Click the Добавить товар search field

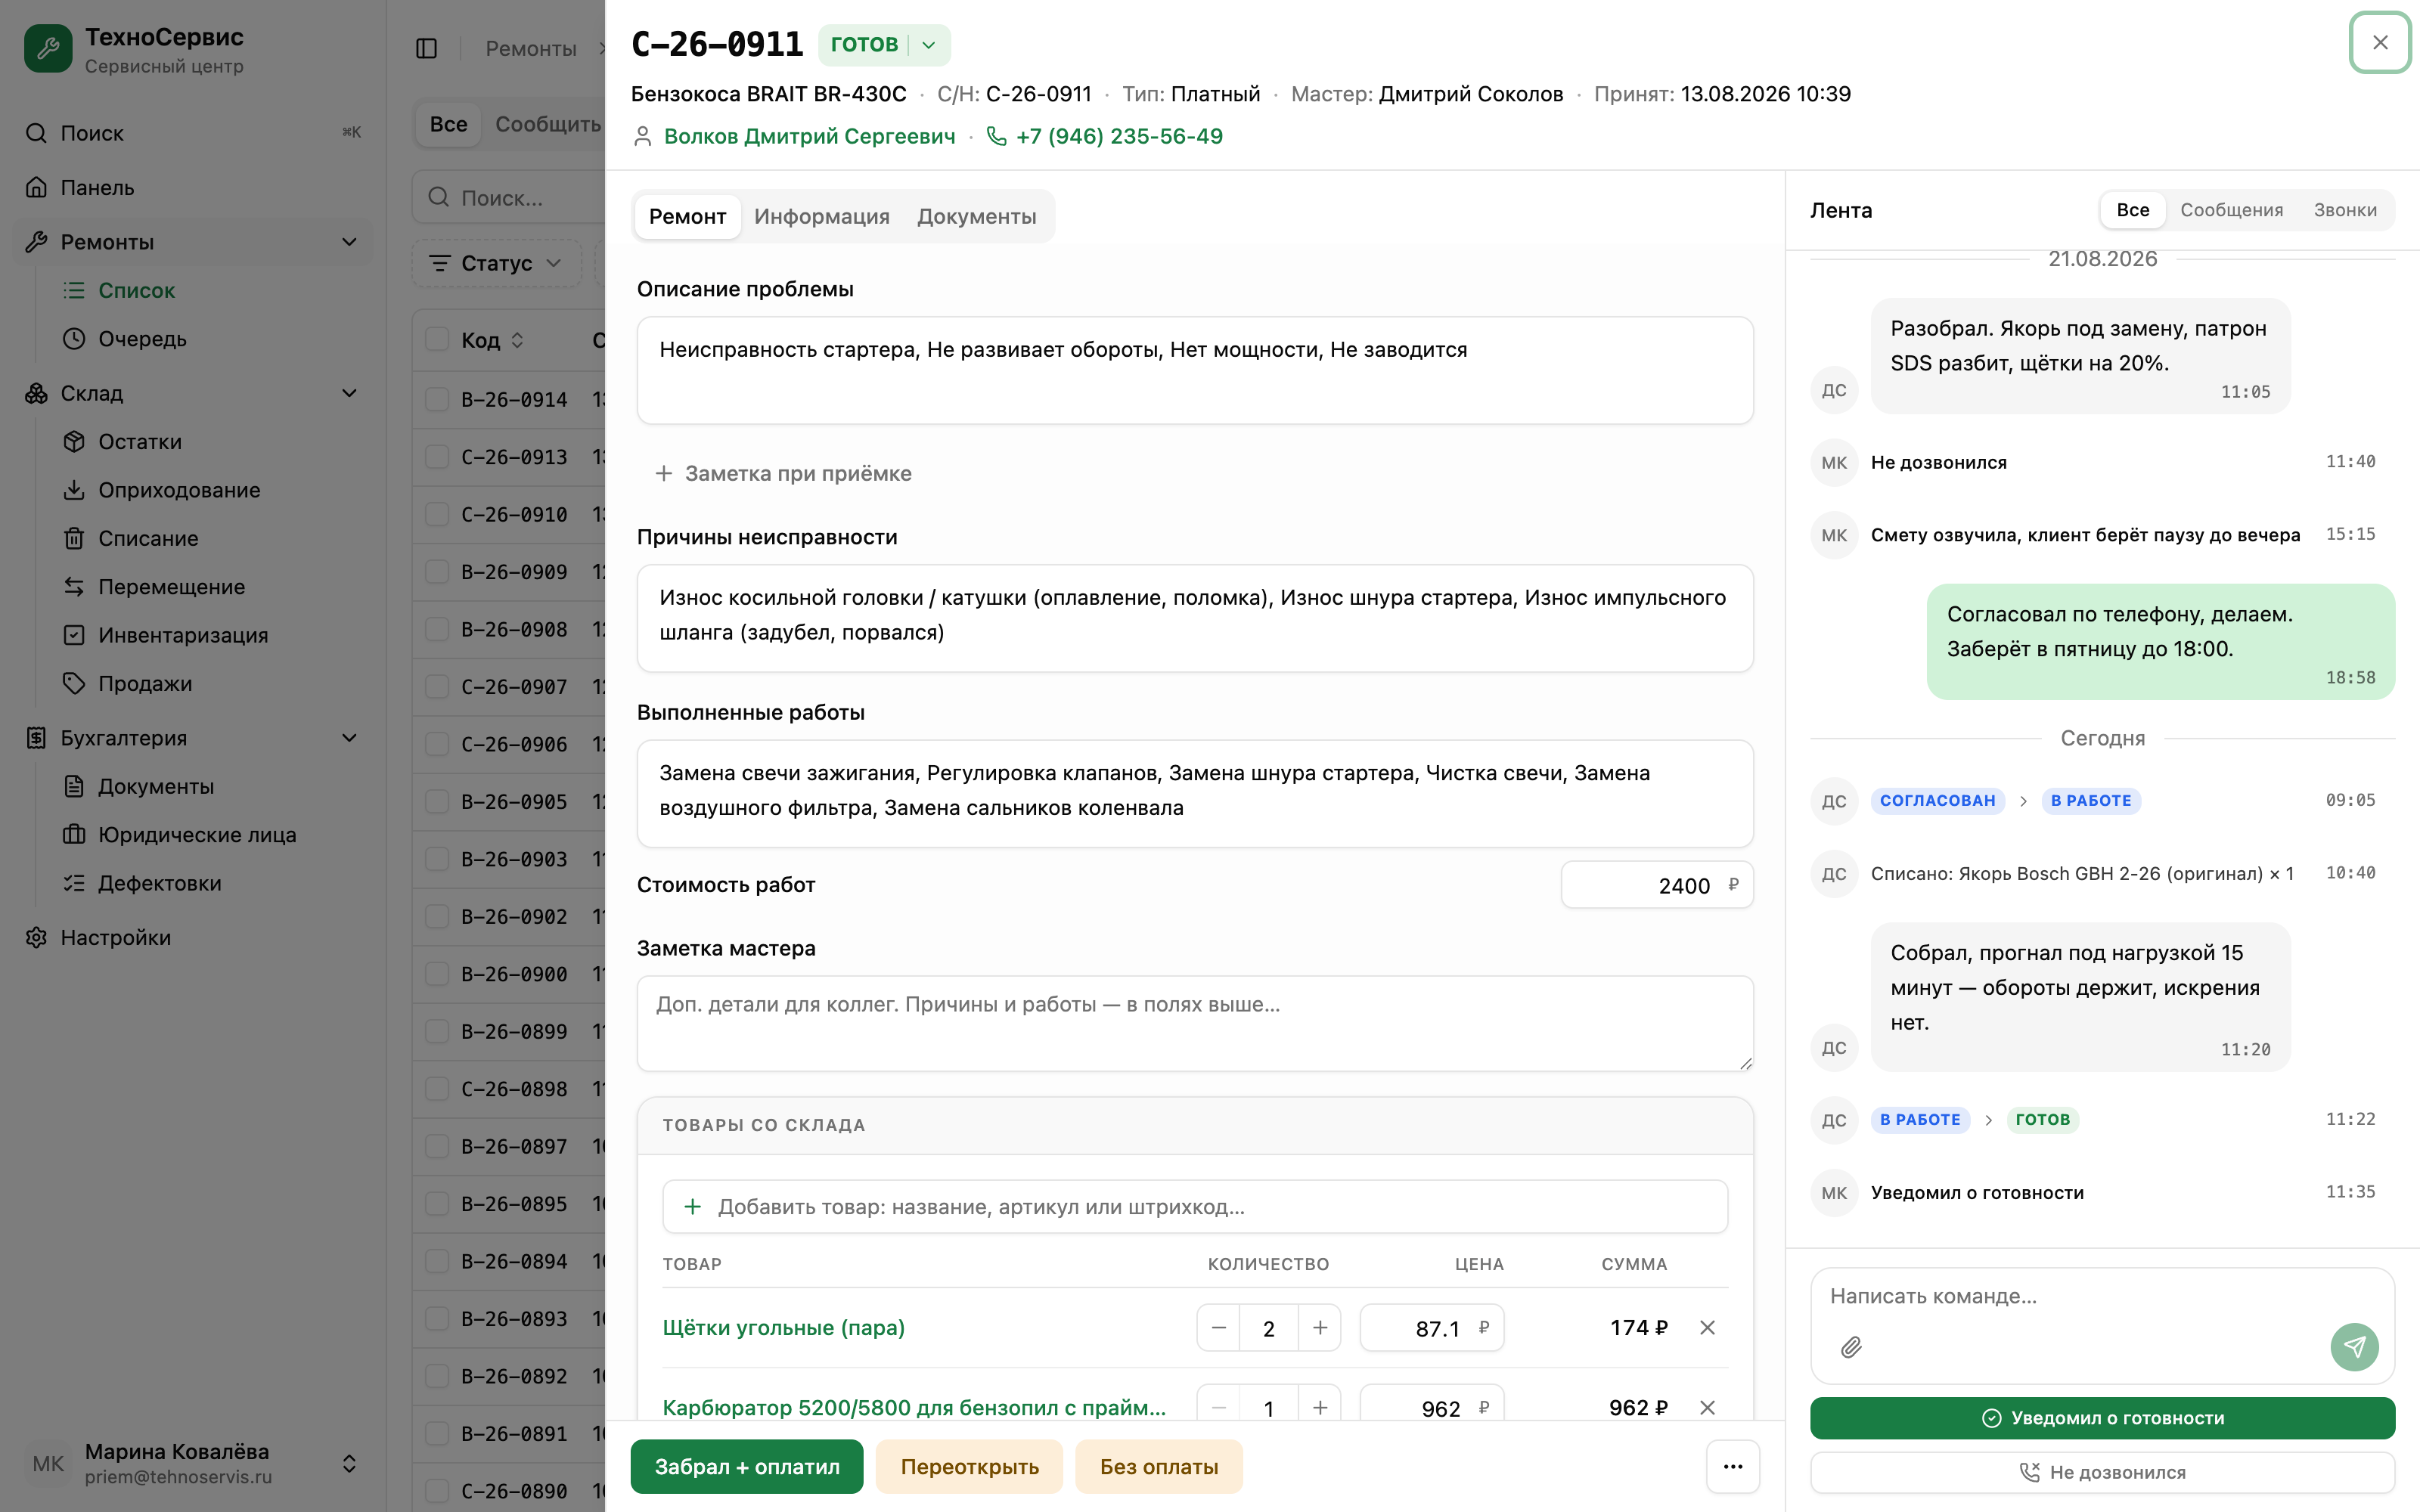coord(1195,1206)
